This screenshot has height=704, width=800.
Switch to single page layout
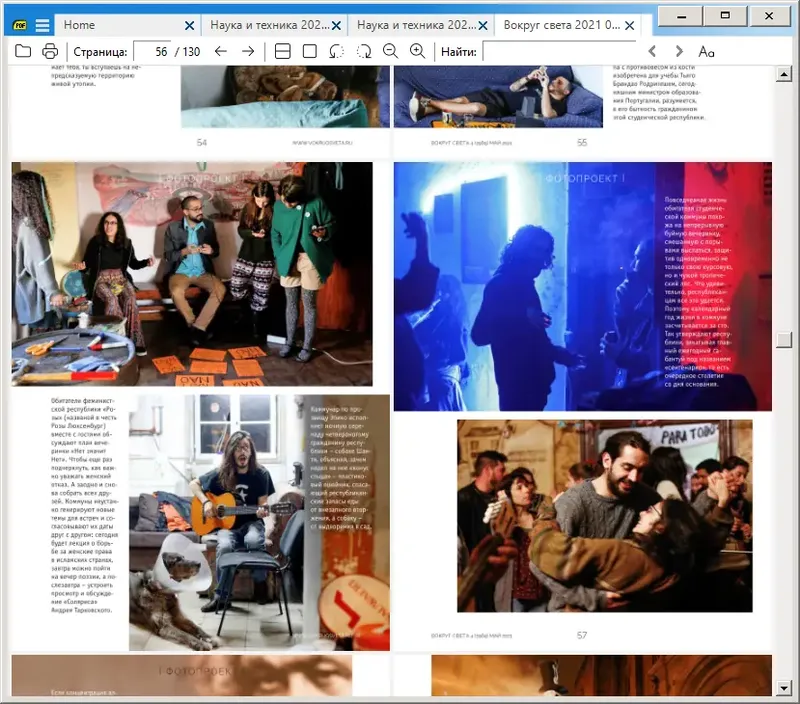point(310,51)
